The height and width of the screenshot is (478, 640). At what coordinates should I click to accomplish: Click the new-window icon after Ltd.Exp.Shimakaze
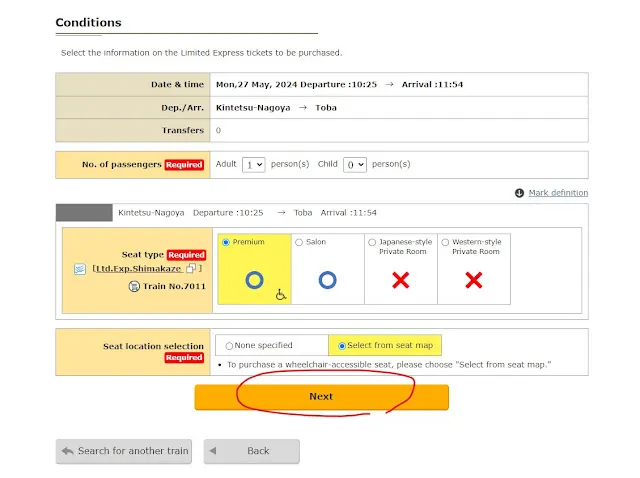tap(191, 269)
